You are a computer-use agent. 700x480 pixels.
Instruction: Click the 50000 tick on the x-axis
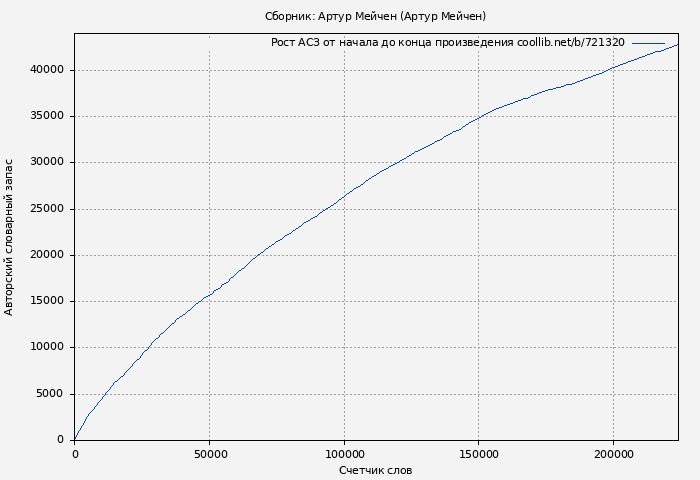coord(209,454)
